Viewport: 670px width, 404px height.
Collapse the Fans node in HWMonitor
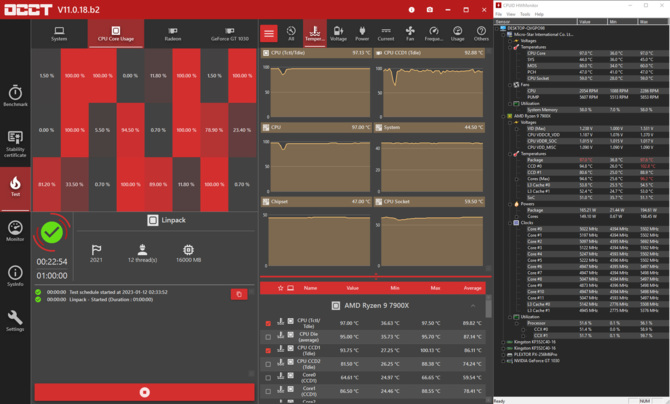pos(510,85)
